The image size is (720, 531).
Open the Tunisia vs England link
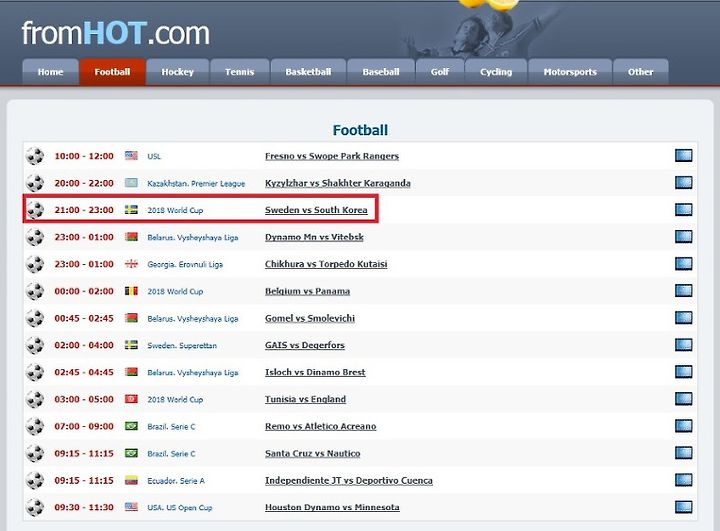click(305, 399)
